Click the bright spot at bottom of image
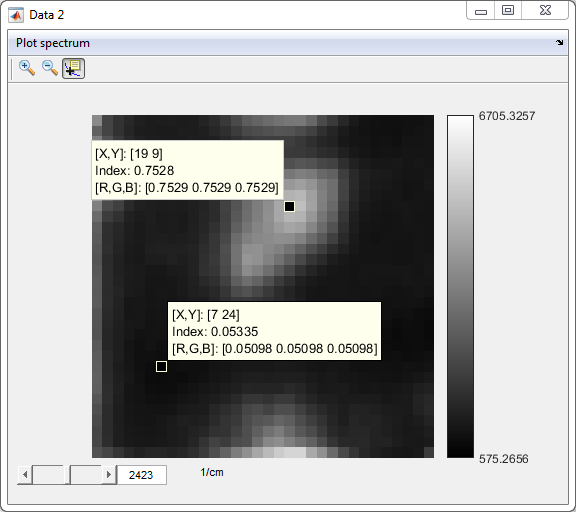Screen dimensions: 576x512 point(289,452)
